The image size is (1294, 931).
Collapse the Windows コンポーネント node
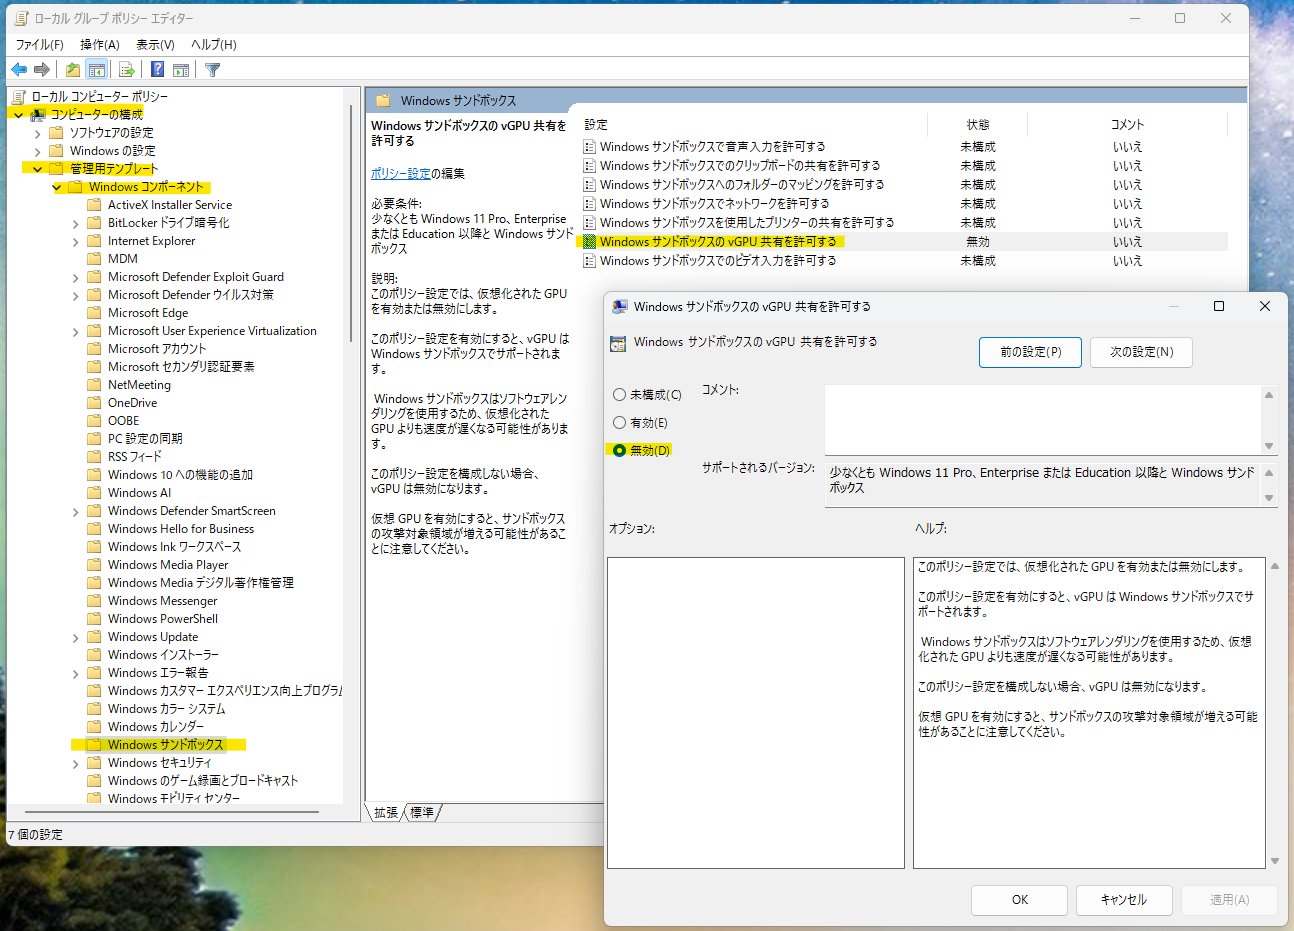56,187
